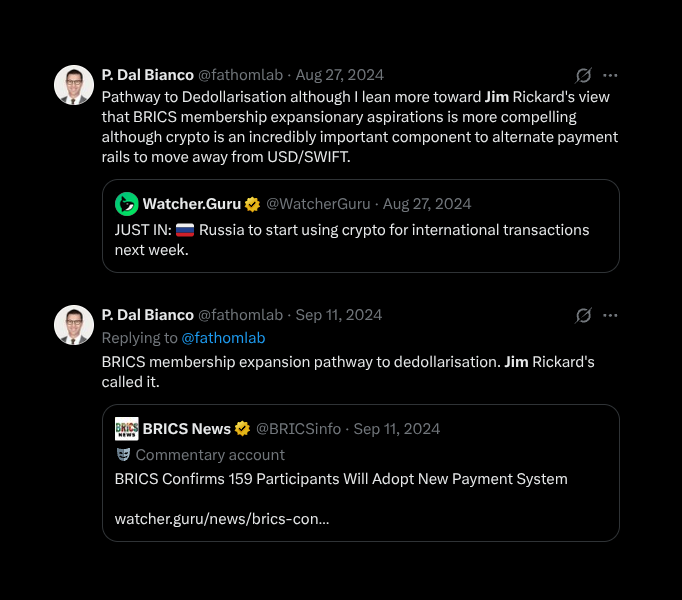
Task: Open quoted post about 159 participants payment system
Action: coord(360,479)
